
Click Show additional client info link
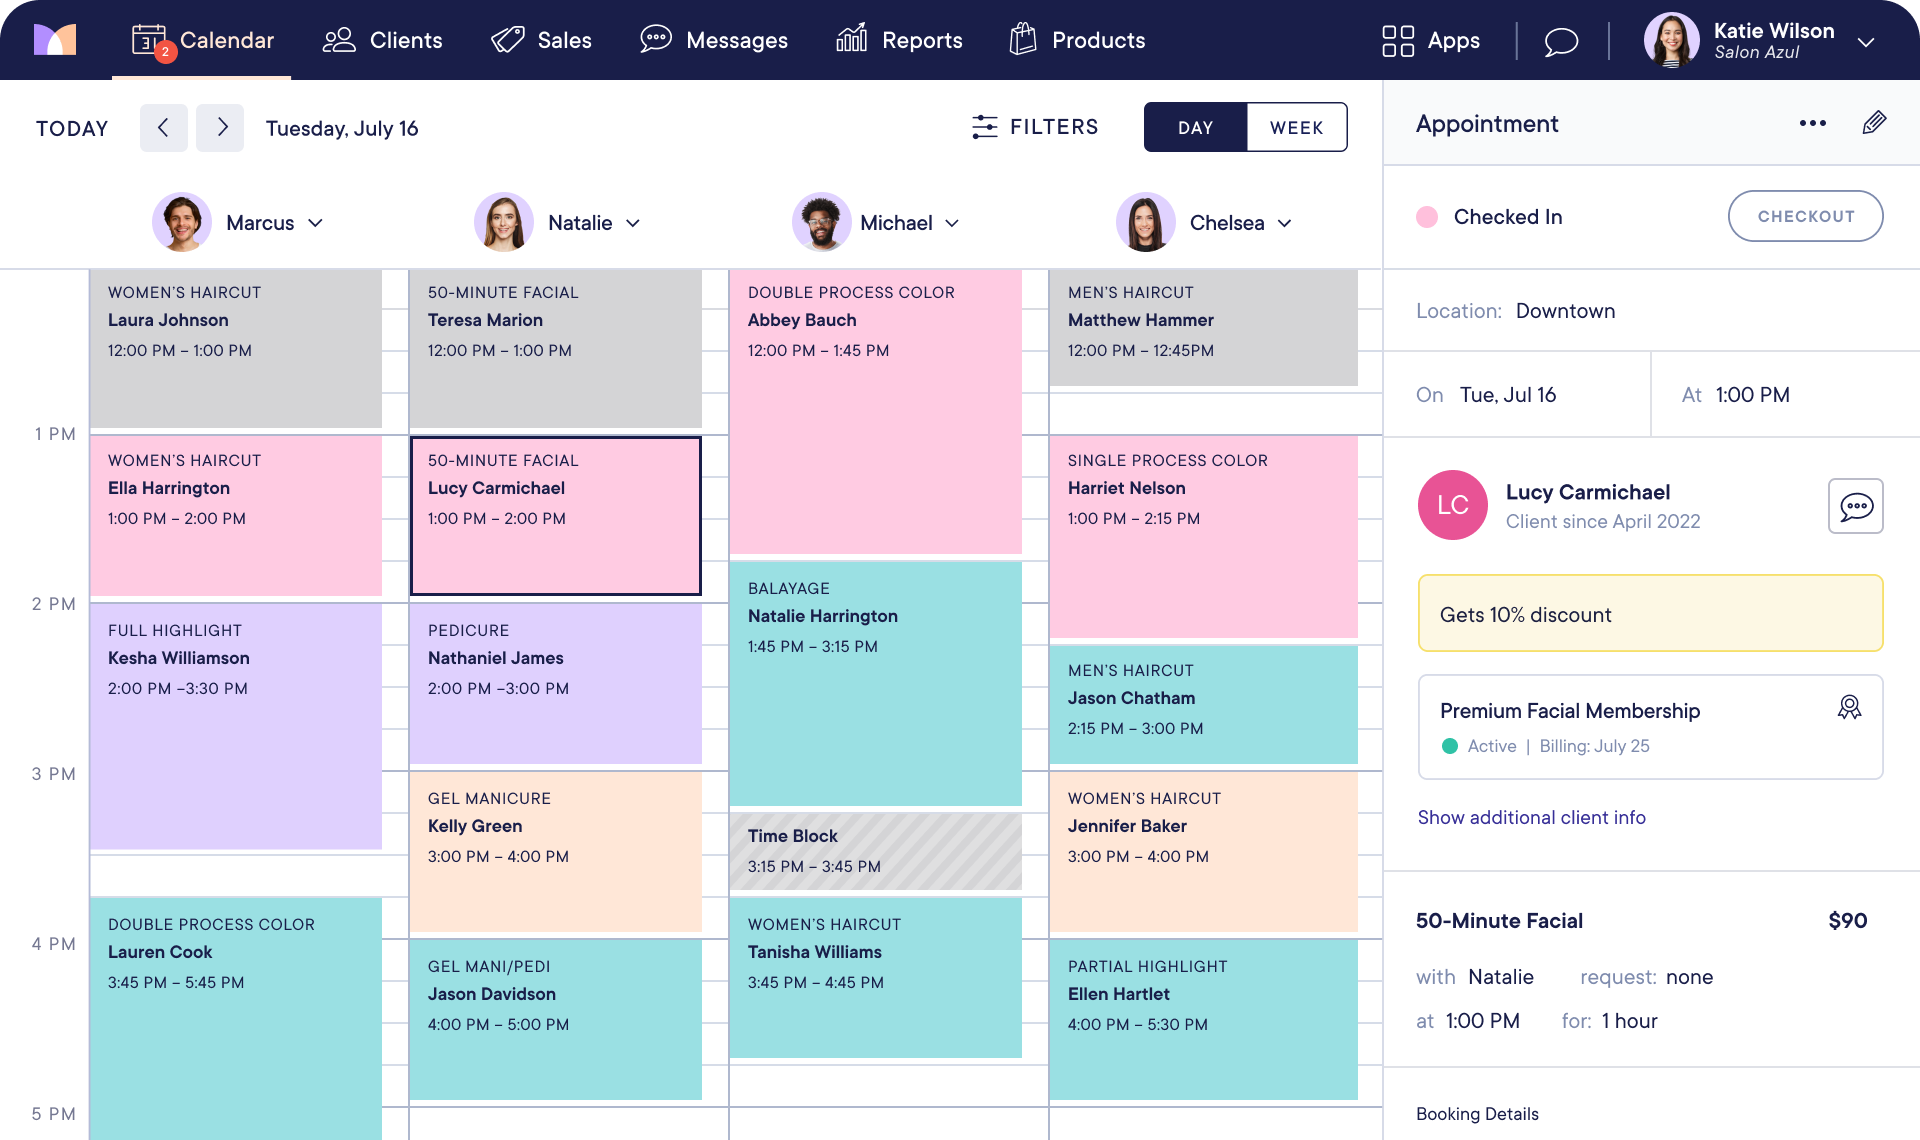click(x=1531, y=817)
